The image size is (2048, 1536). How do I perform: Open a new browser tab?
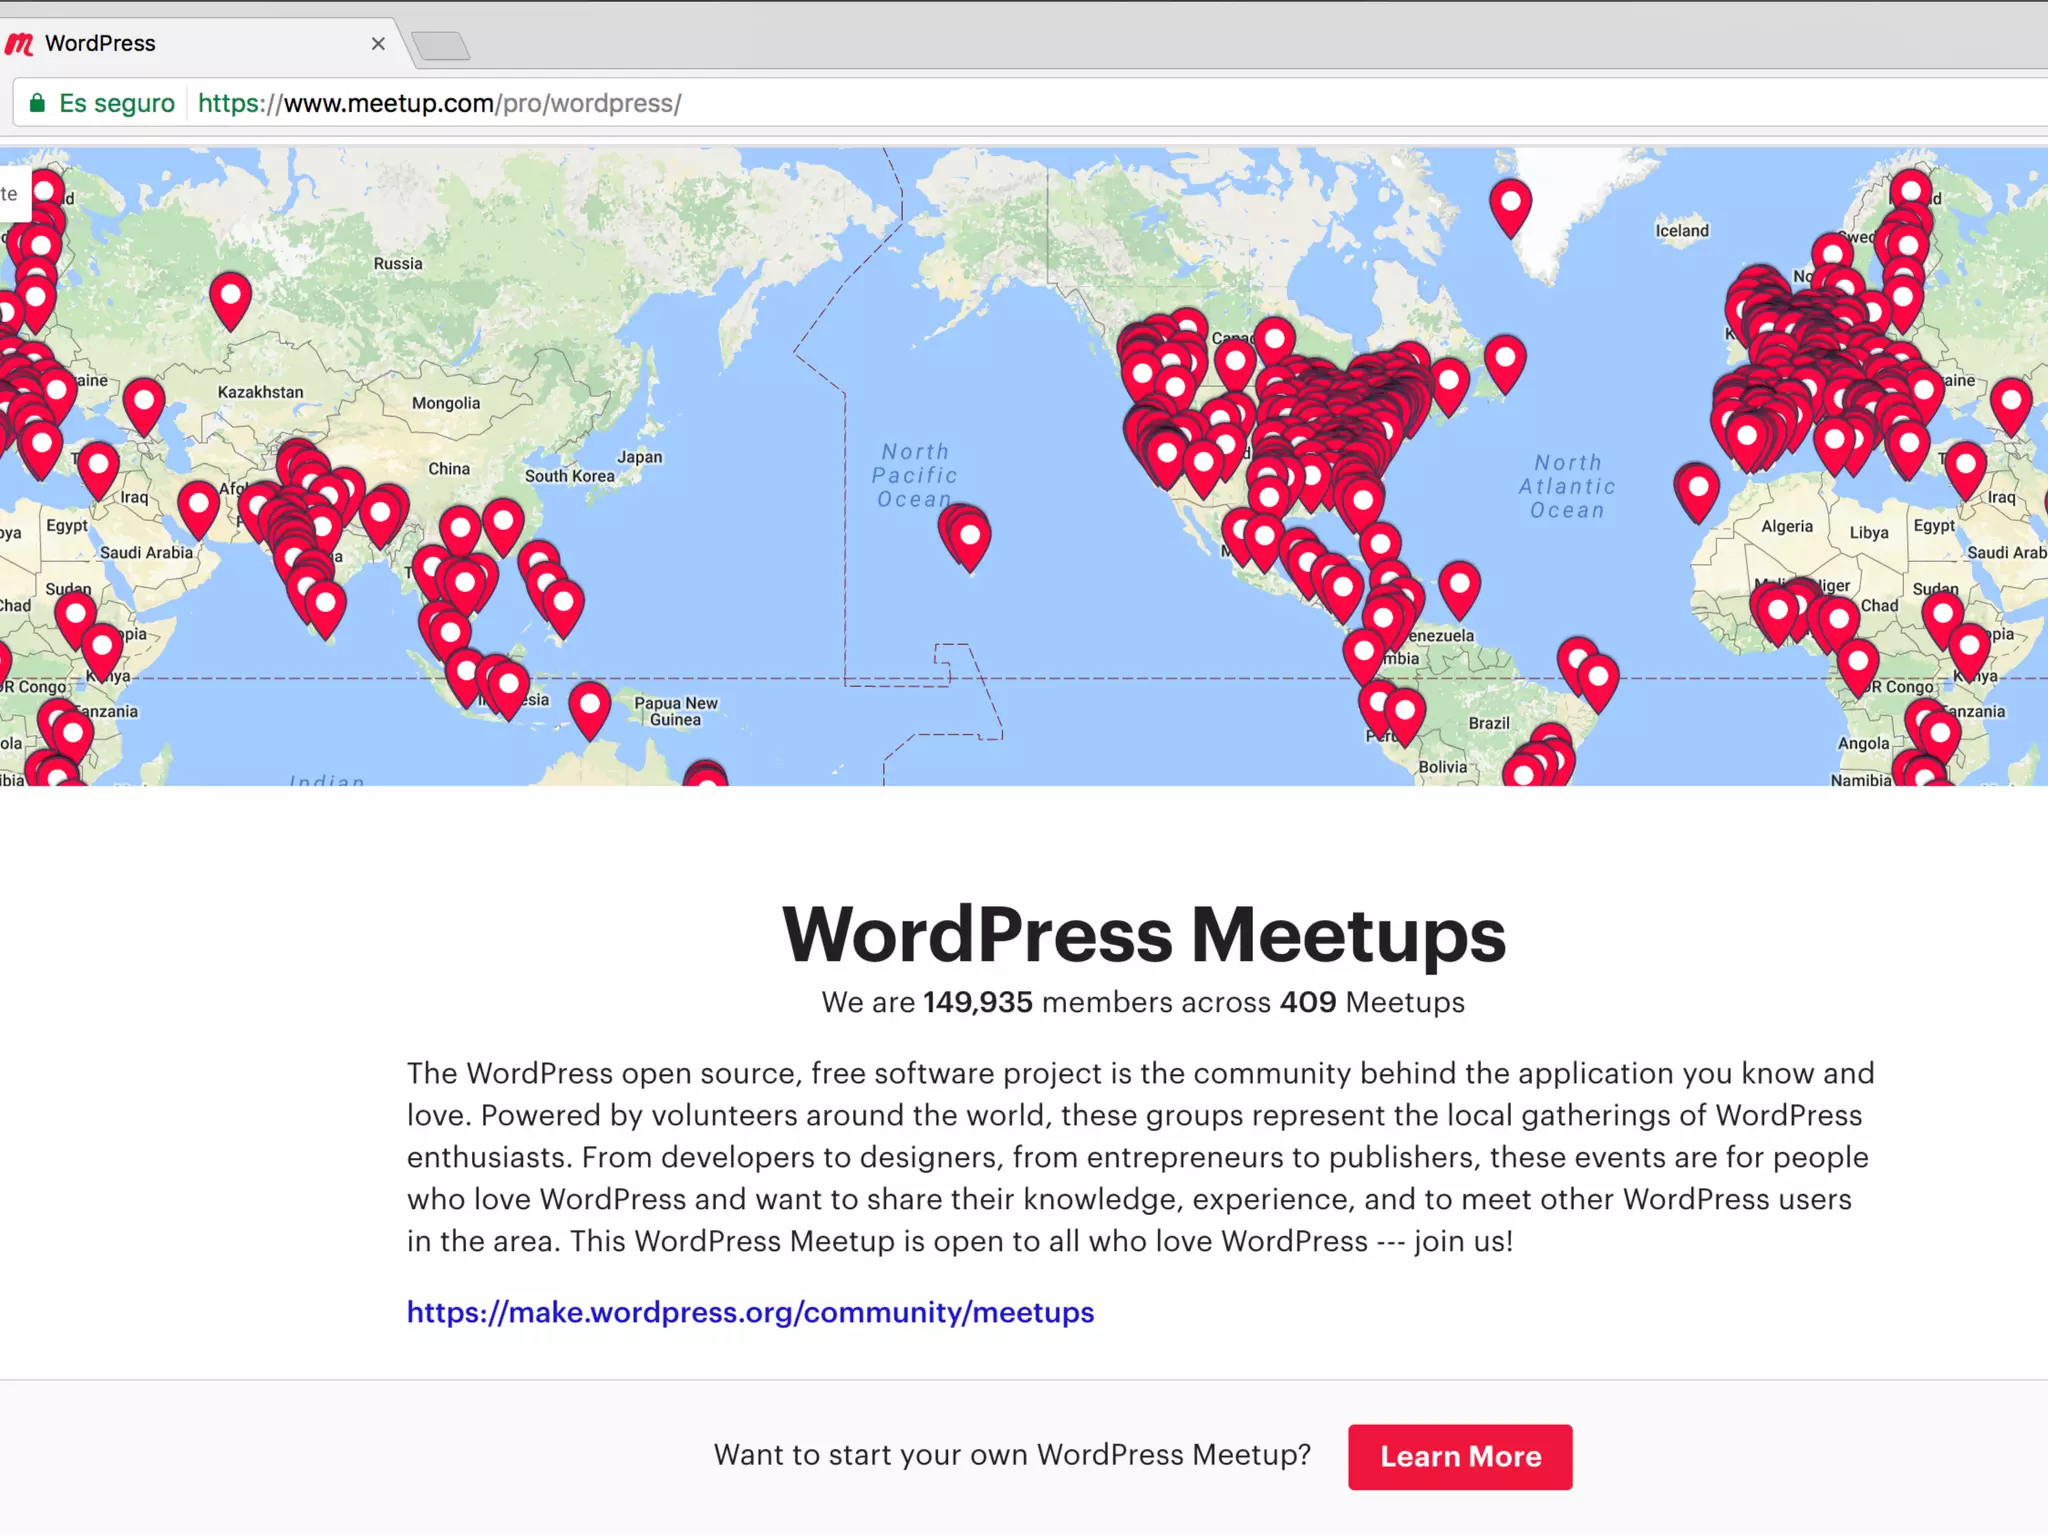(x=441, y=46)
